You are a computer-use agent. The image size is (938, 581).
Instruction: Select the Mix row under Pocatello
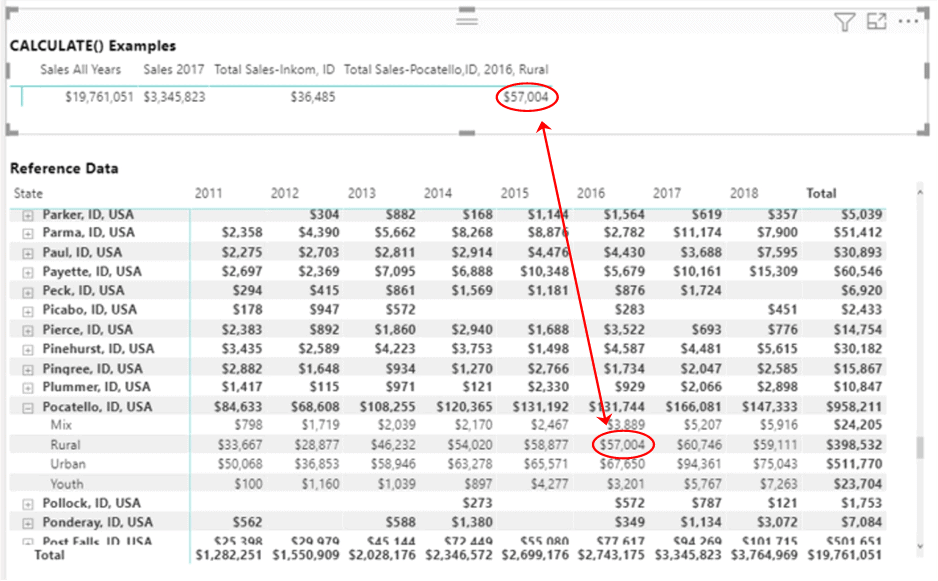61,425
